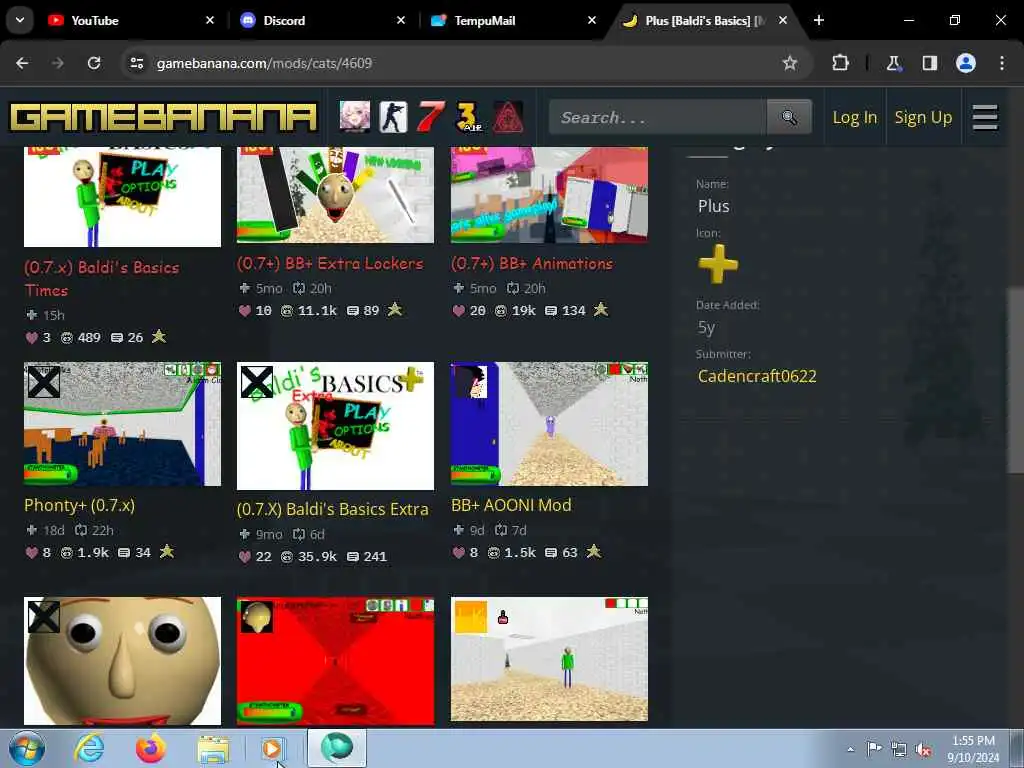Open a new browser tab

819,20
